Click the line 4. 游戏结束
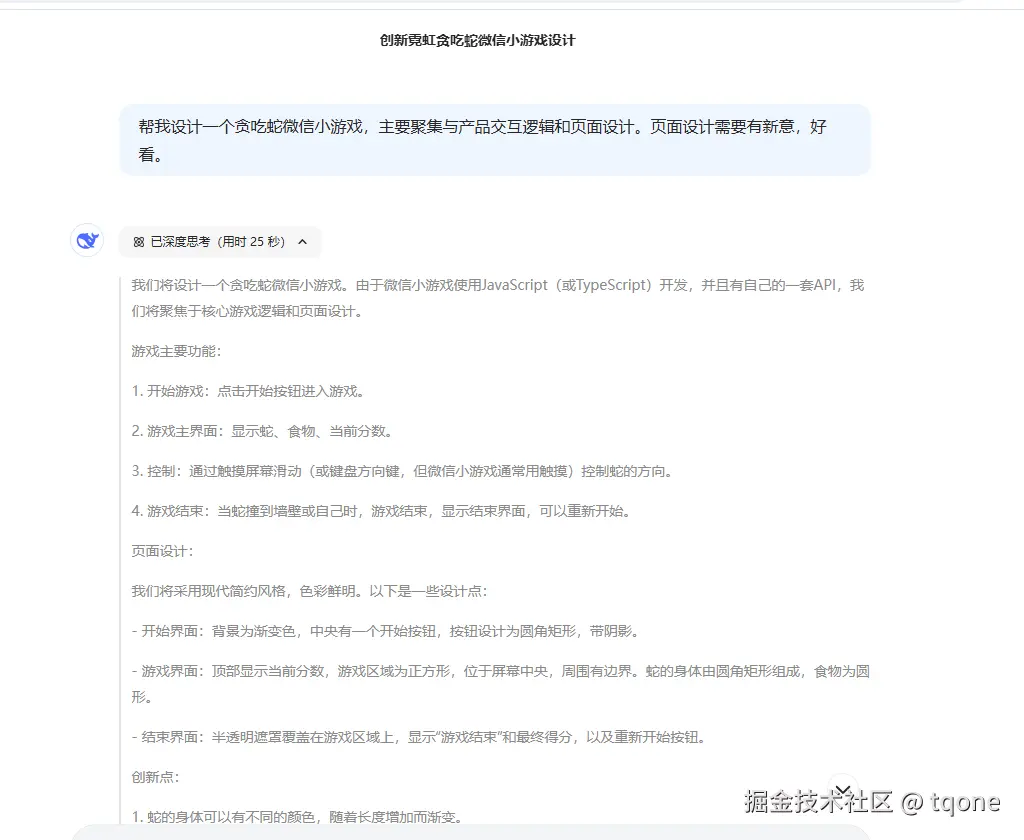 [x=382, y=511]
